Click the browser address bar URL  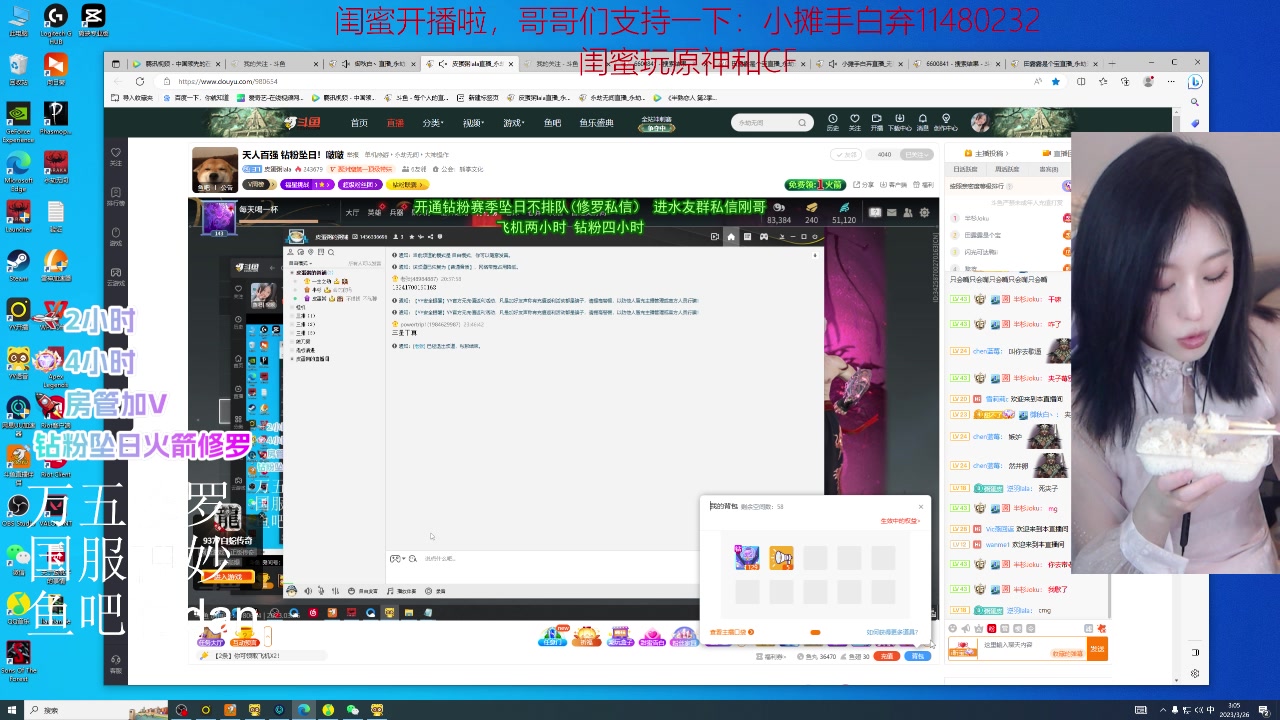pyautogui.click(x=228, y=82)
